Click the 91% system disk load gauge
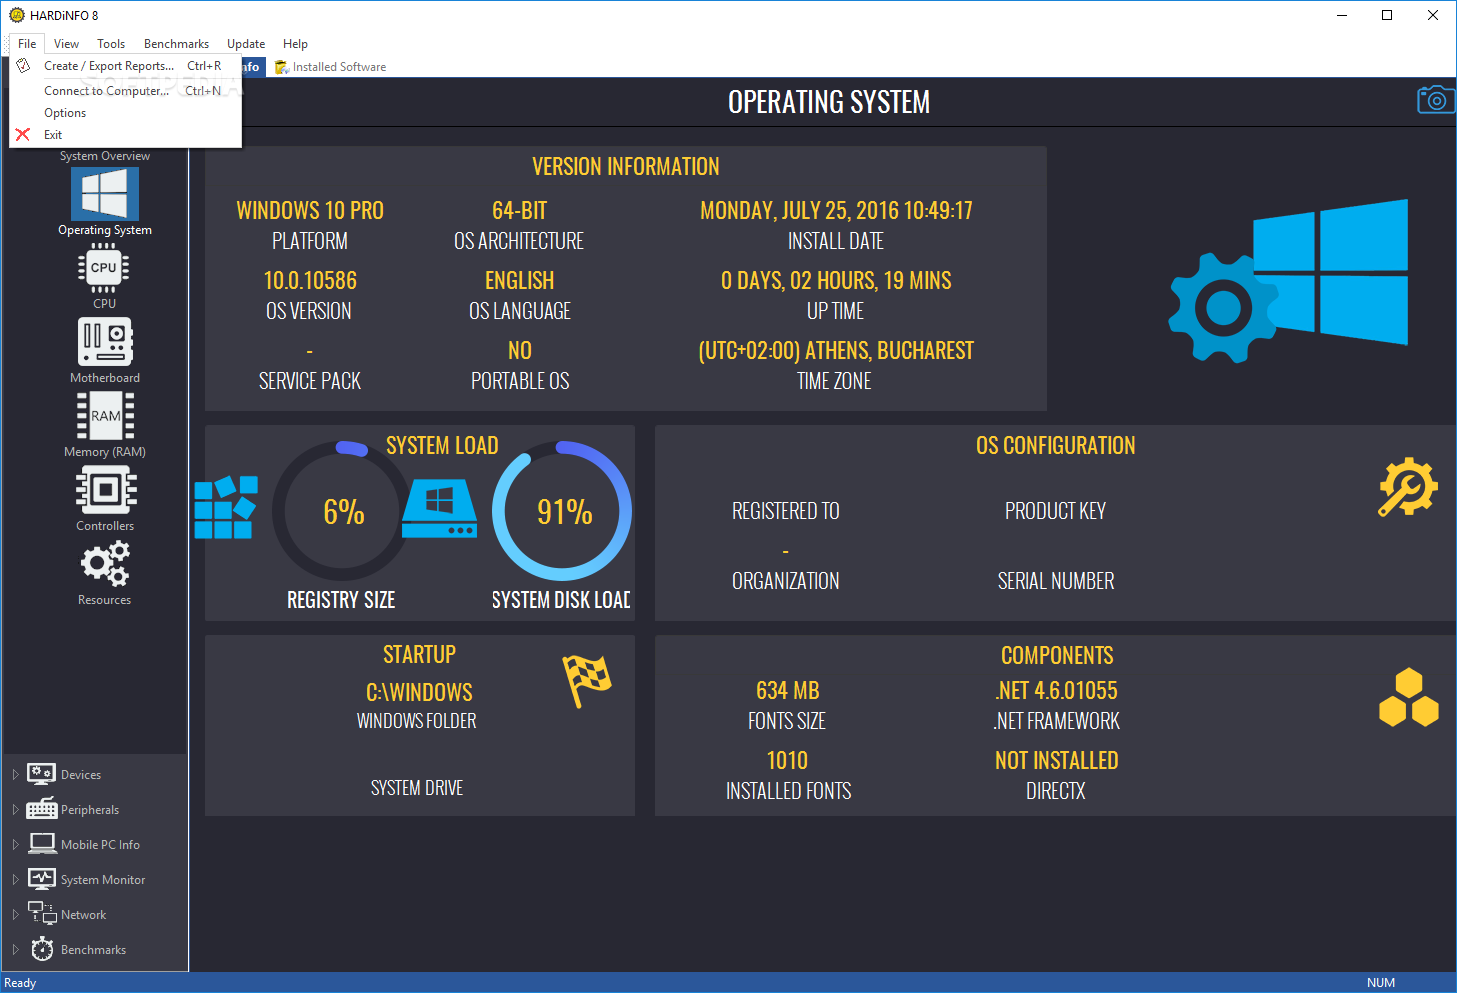Image resolution: width=1457 pixels, height=993 pixels. 563,511
